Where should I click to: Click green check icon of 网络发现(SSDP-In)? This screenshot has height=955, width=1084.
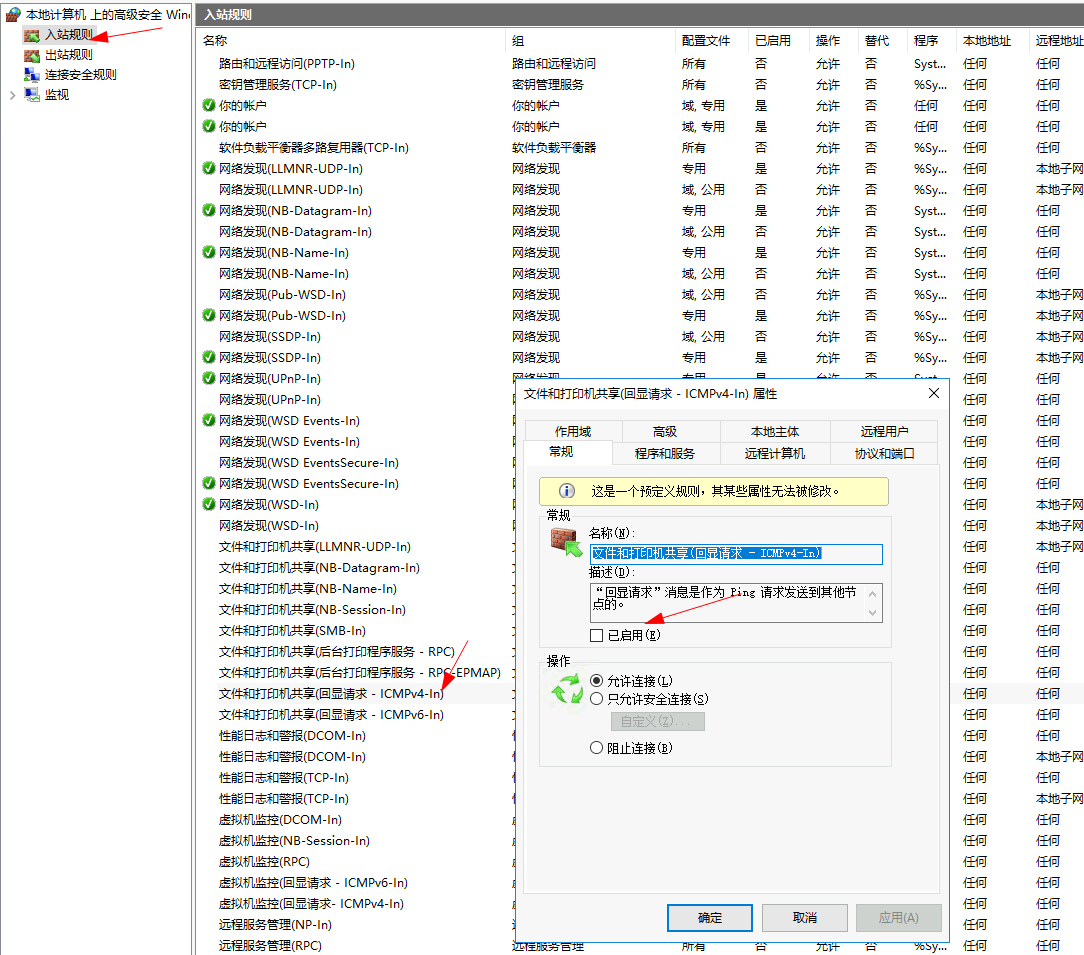click(x=208, y=357)
